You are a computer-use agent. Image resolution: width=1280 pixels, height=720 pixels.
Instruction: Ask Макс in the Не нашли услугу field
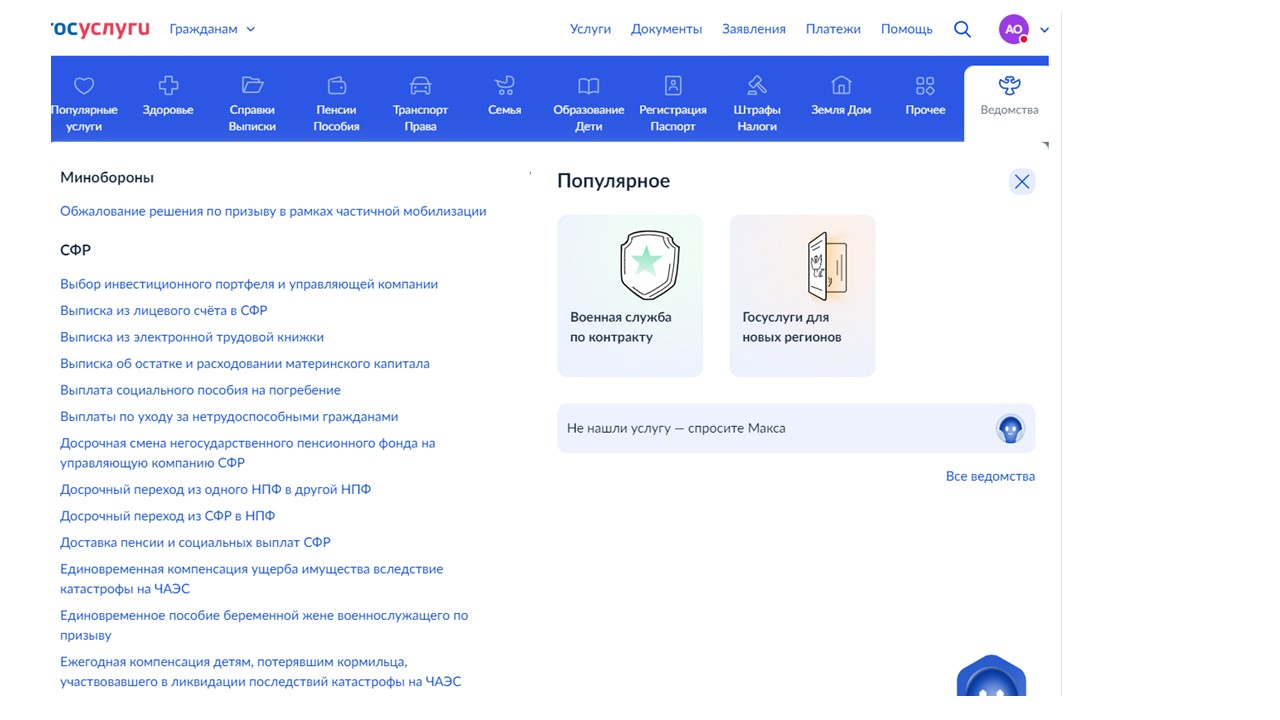796,428
